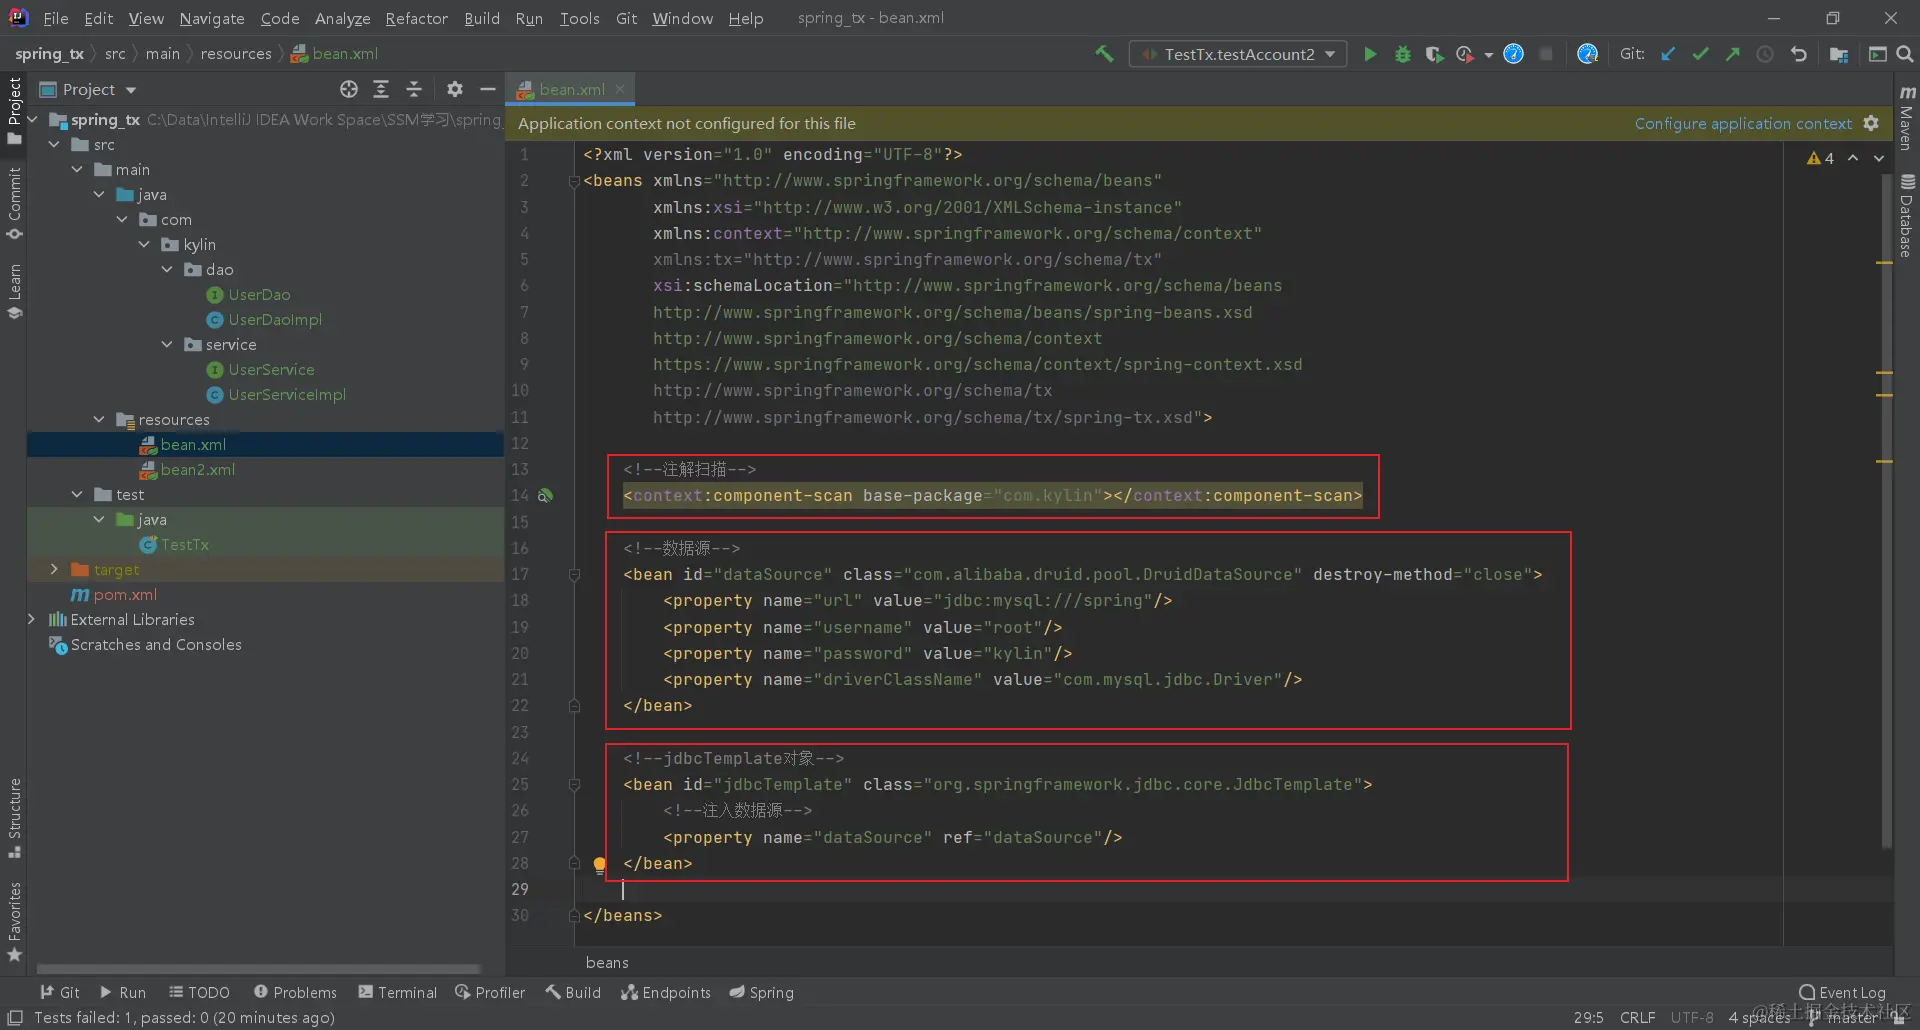1920x1030 pixels.
Task: Click the Build Project hammer icon
Action: [x=1104, y=54]
